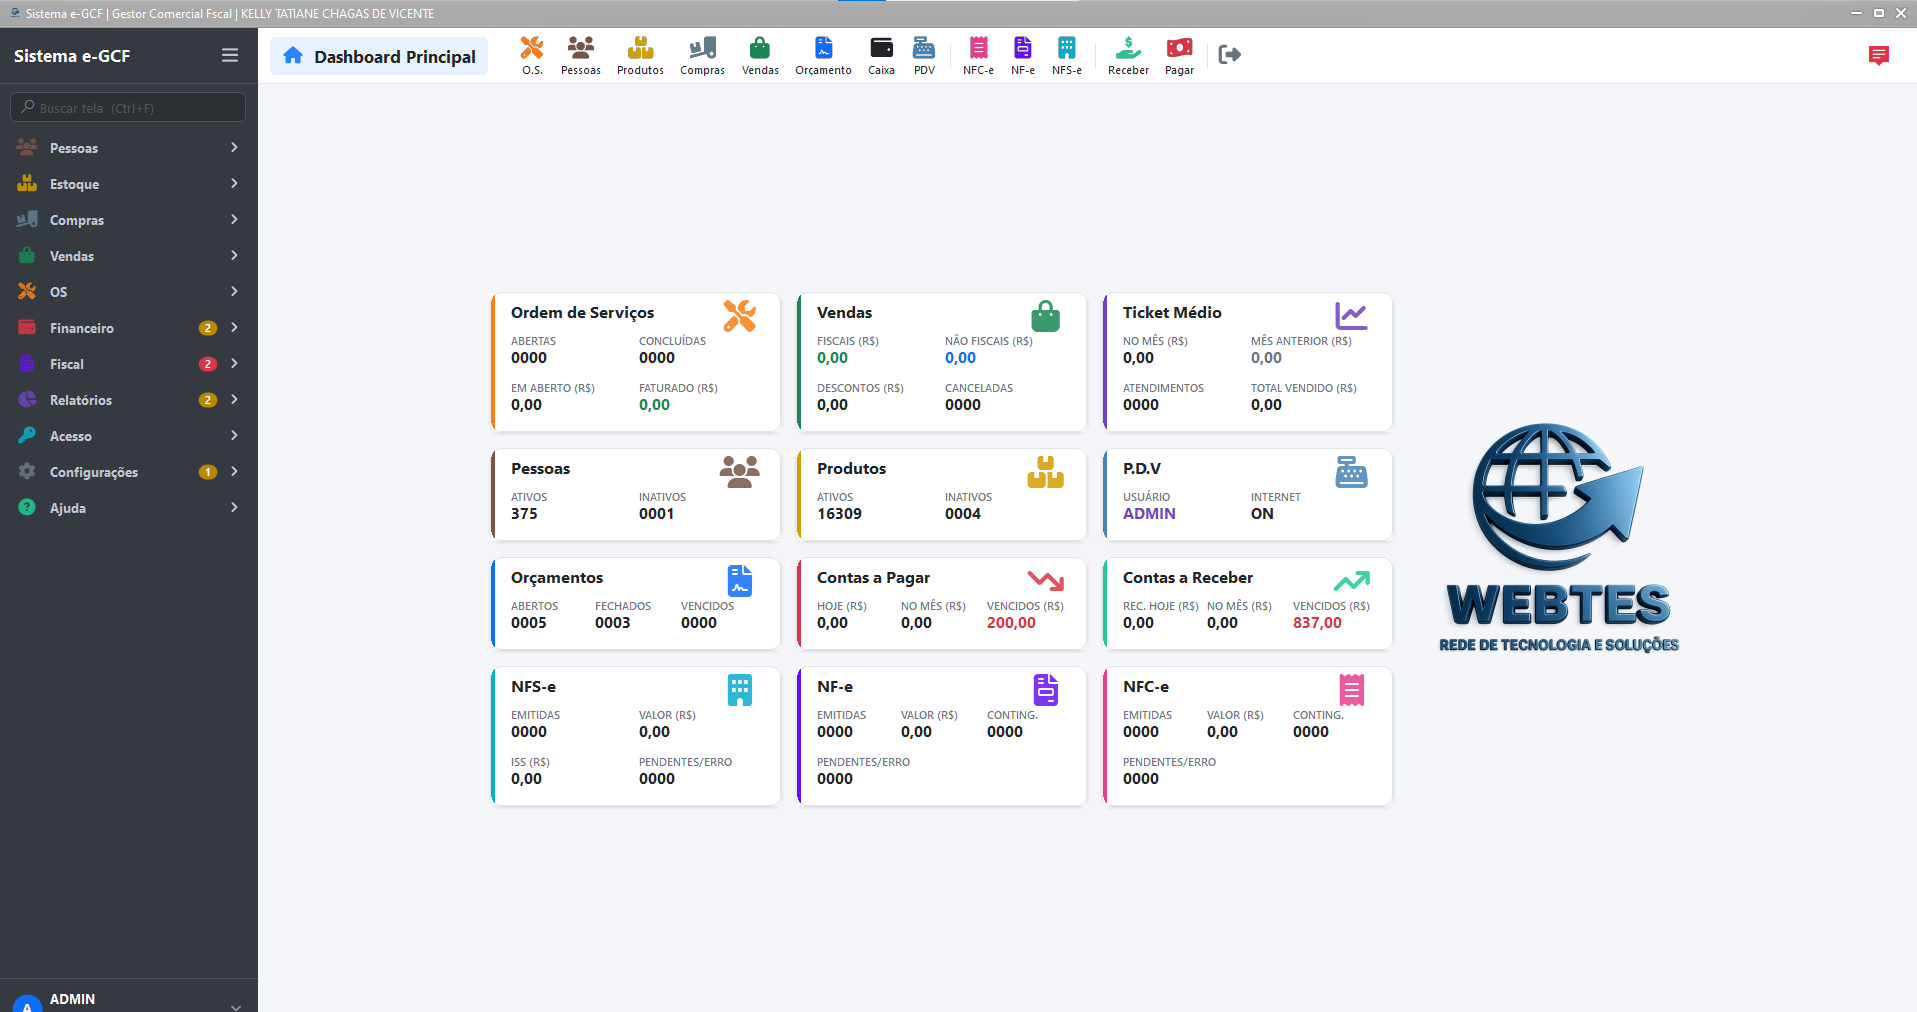
Task: Click the logout exit arrow icon
Action: [1230, 54]
